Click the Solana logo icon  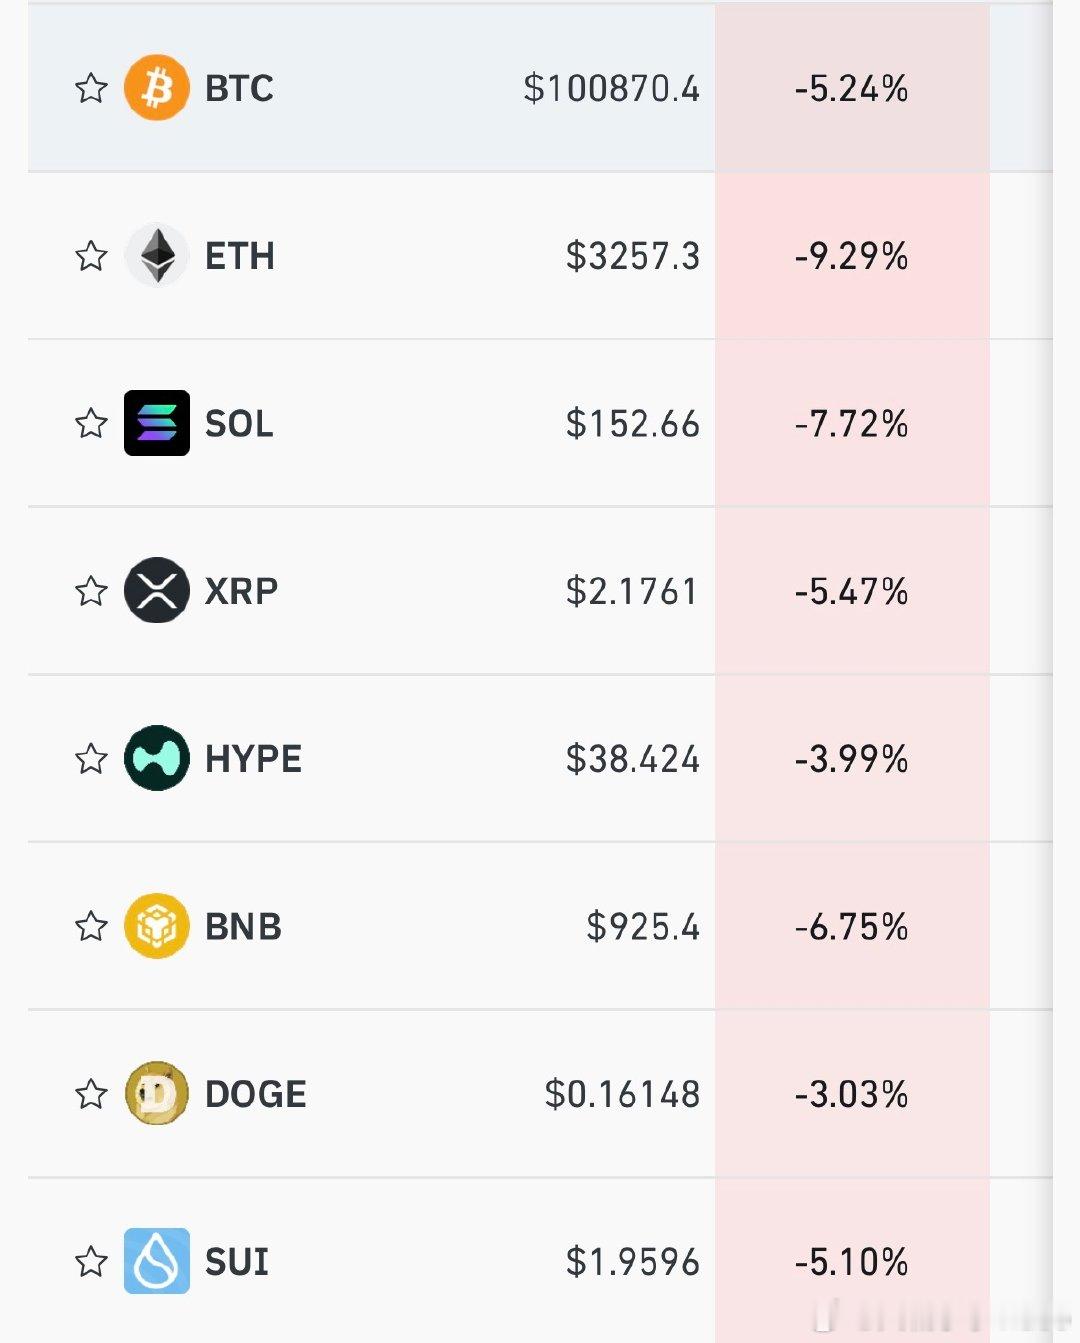(157, 423)
